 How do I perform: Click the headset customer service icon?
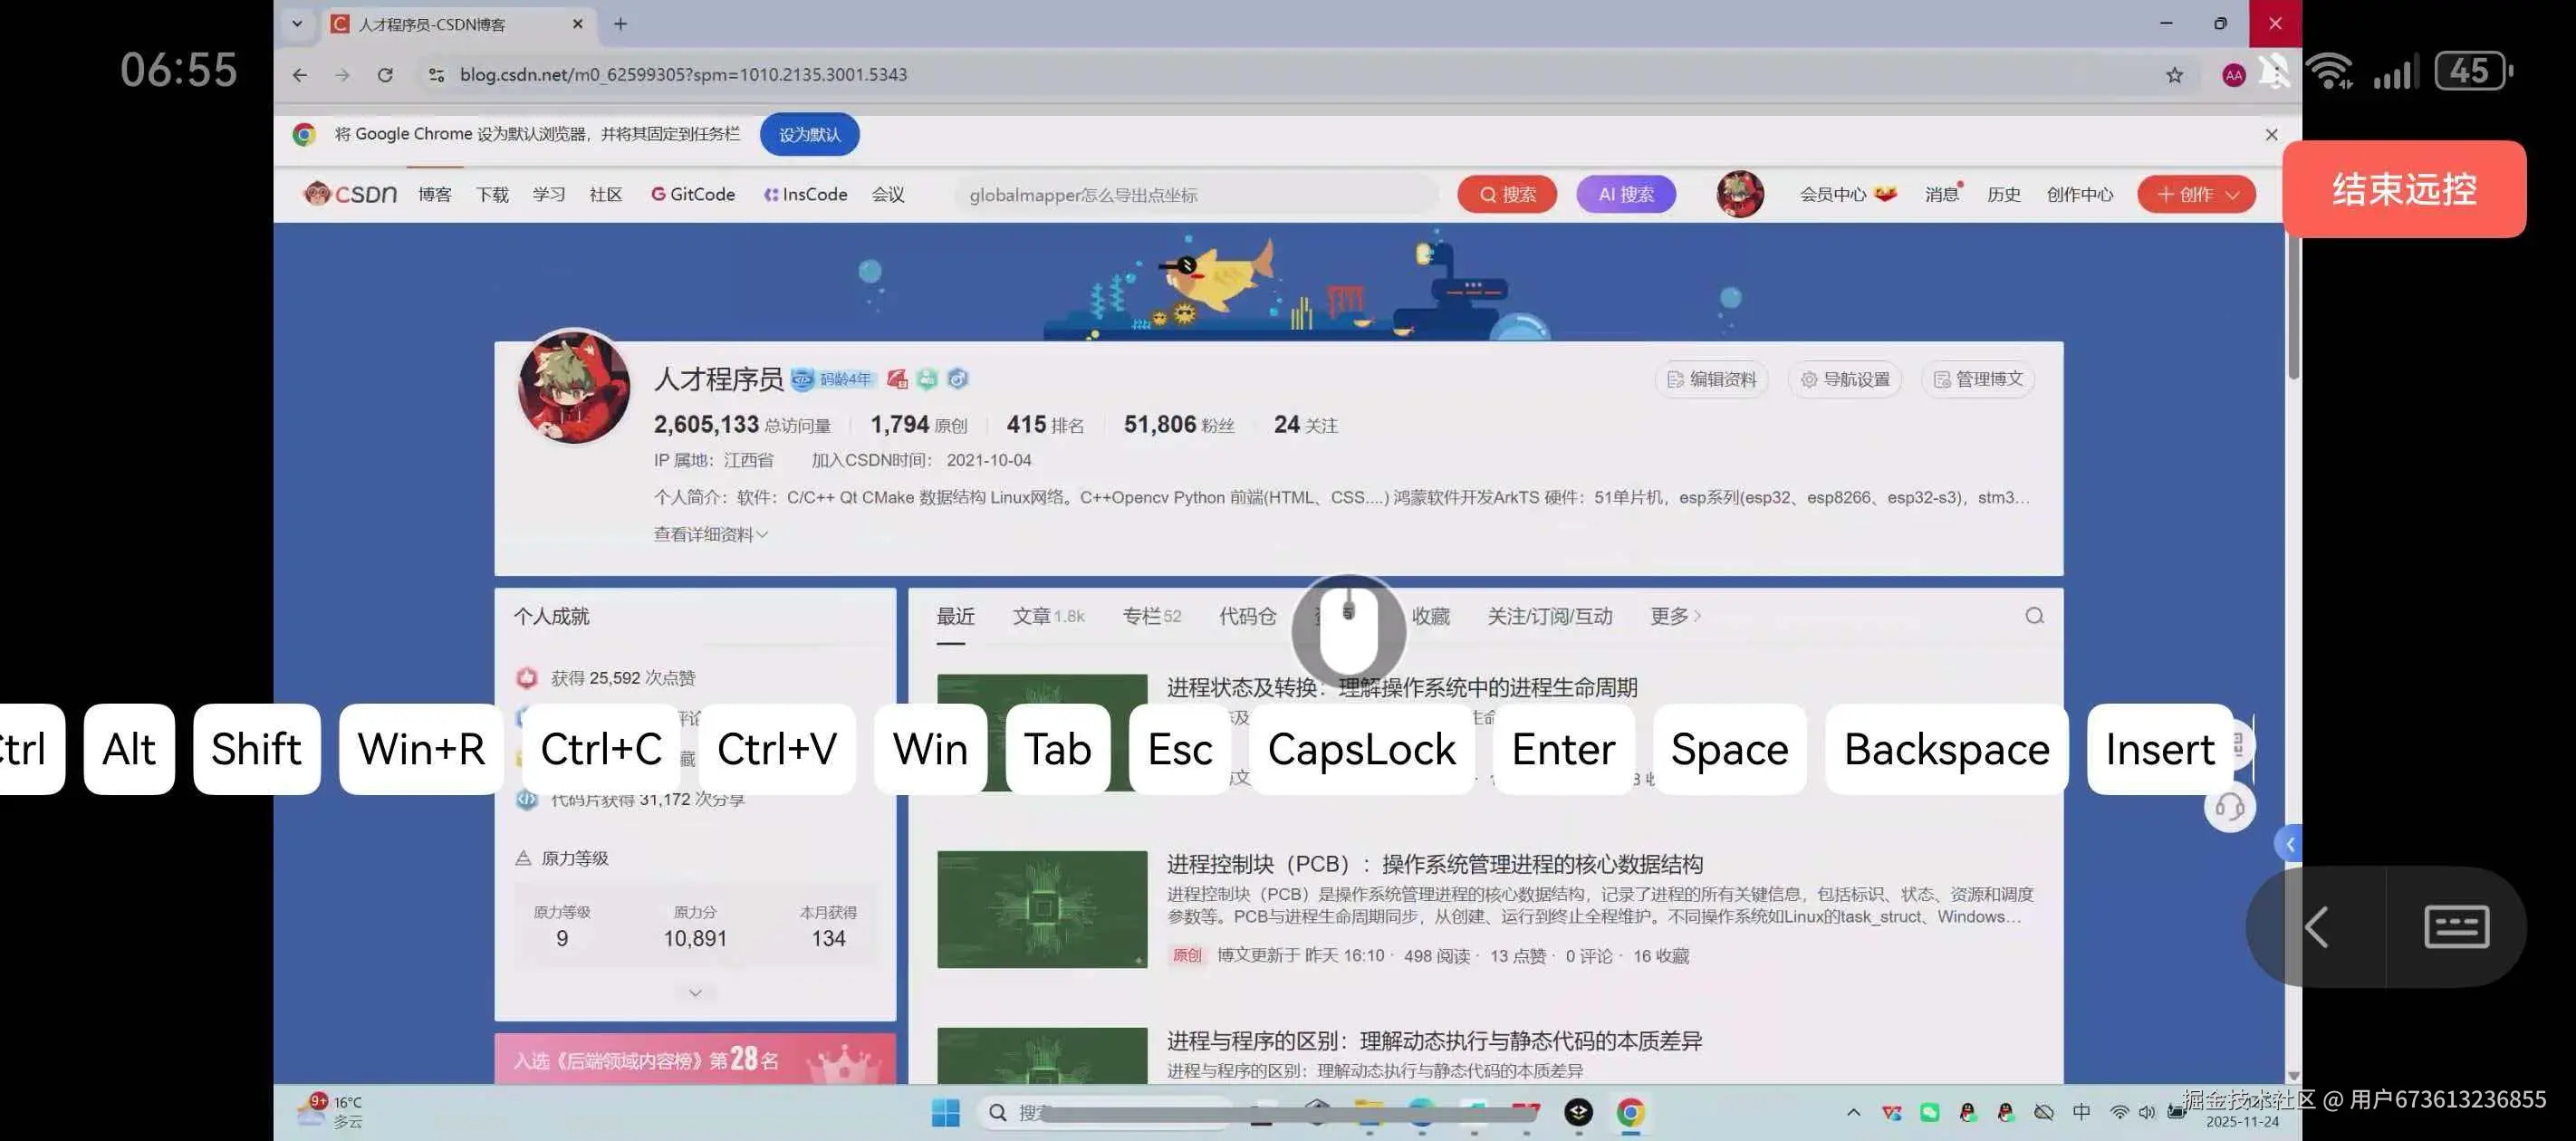click(x=2229, y=807)
